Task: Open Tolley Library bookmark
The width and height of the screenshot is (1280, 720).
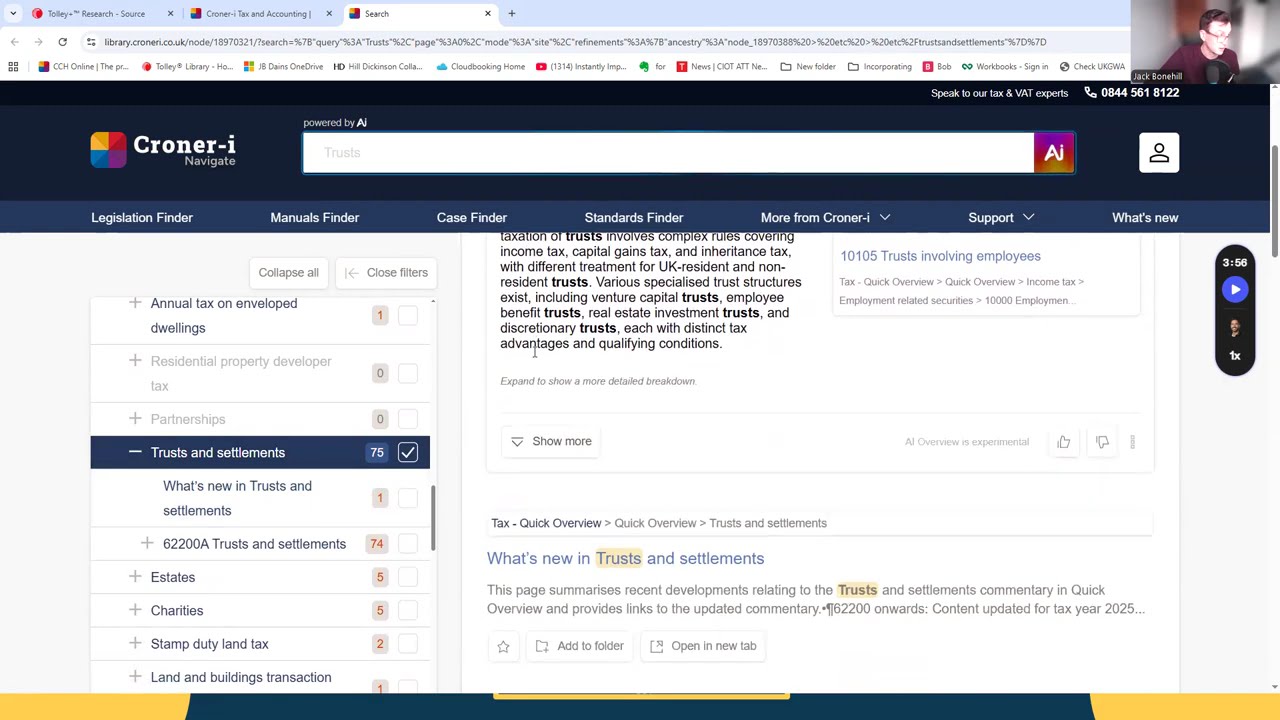Action: tap(187, 67)
